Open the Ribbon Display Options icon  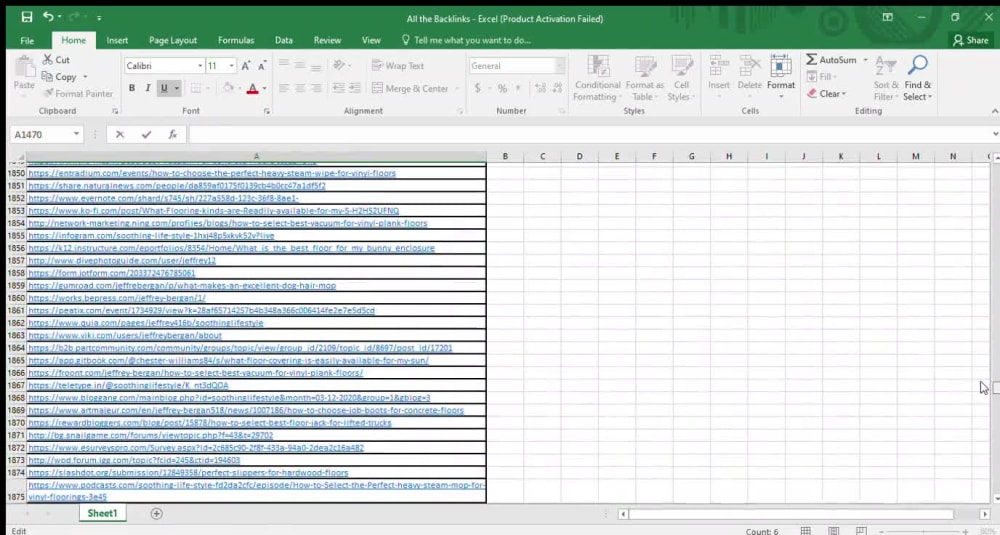[x=887, y=17]
